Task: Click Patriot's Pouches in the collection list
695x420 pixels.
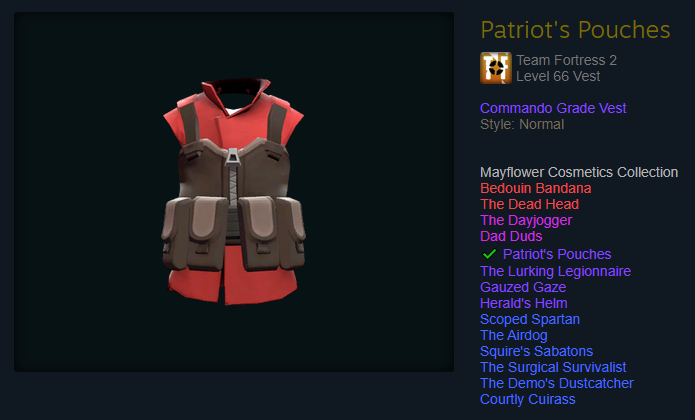Action: click(557, 254)
